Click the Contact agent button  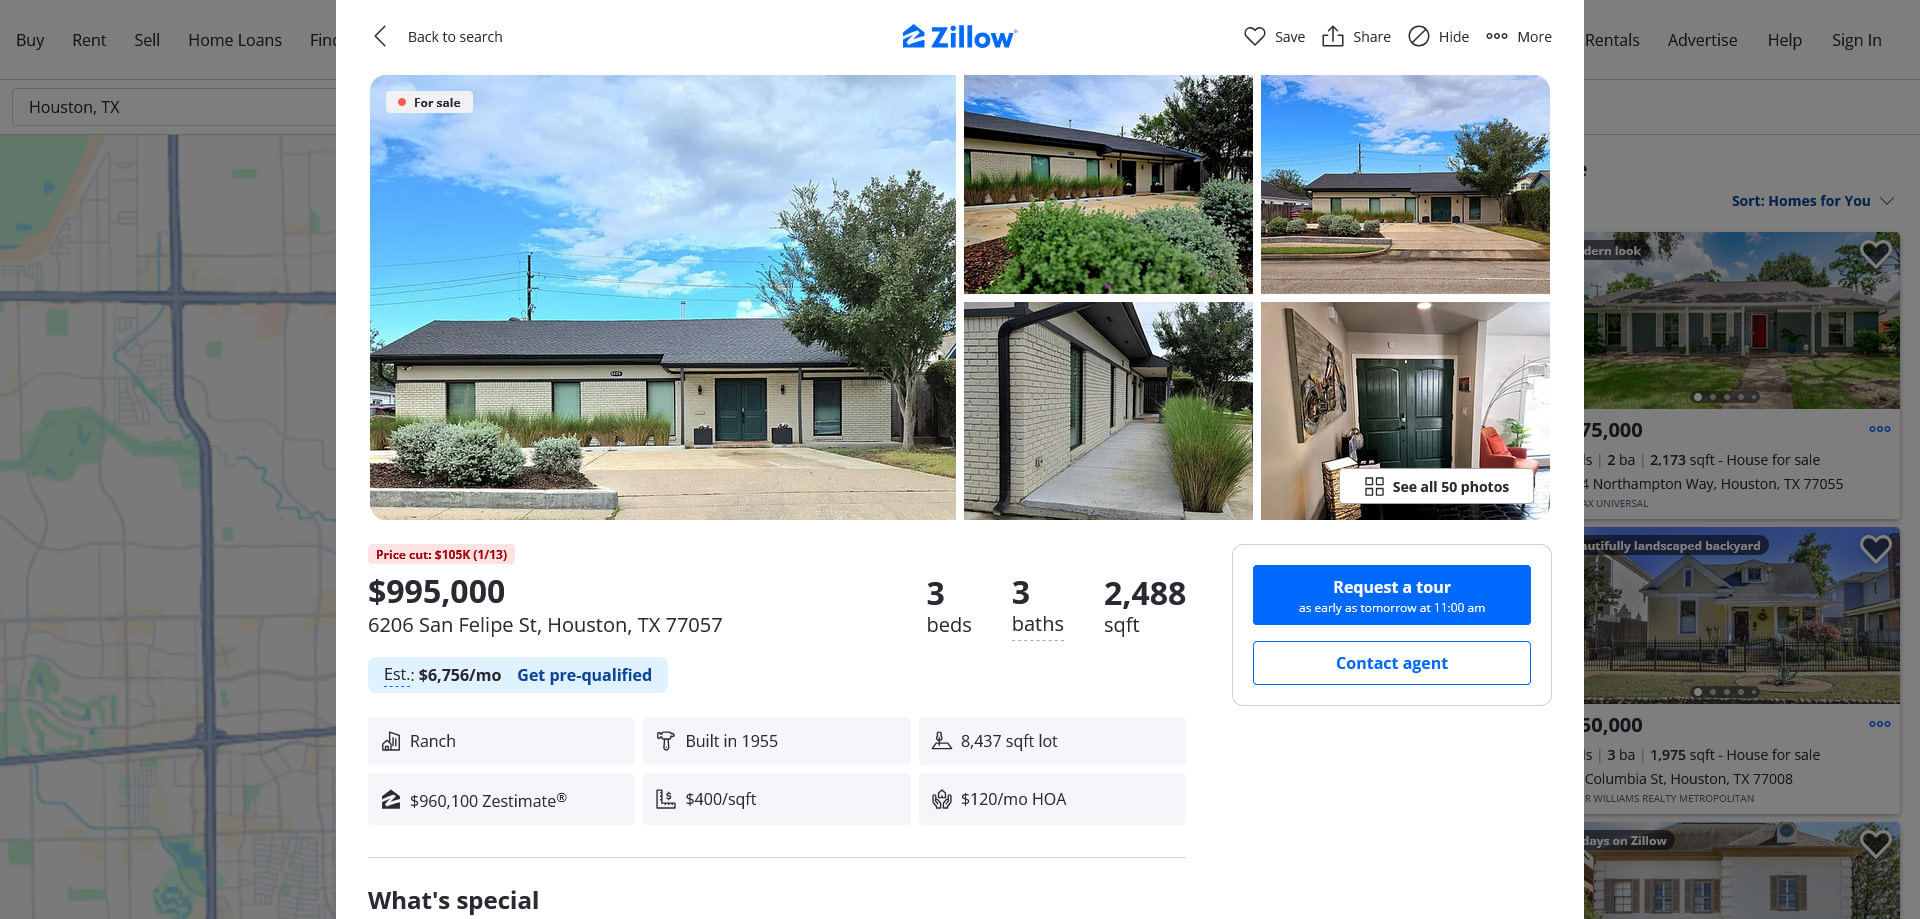1391,663
